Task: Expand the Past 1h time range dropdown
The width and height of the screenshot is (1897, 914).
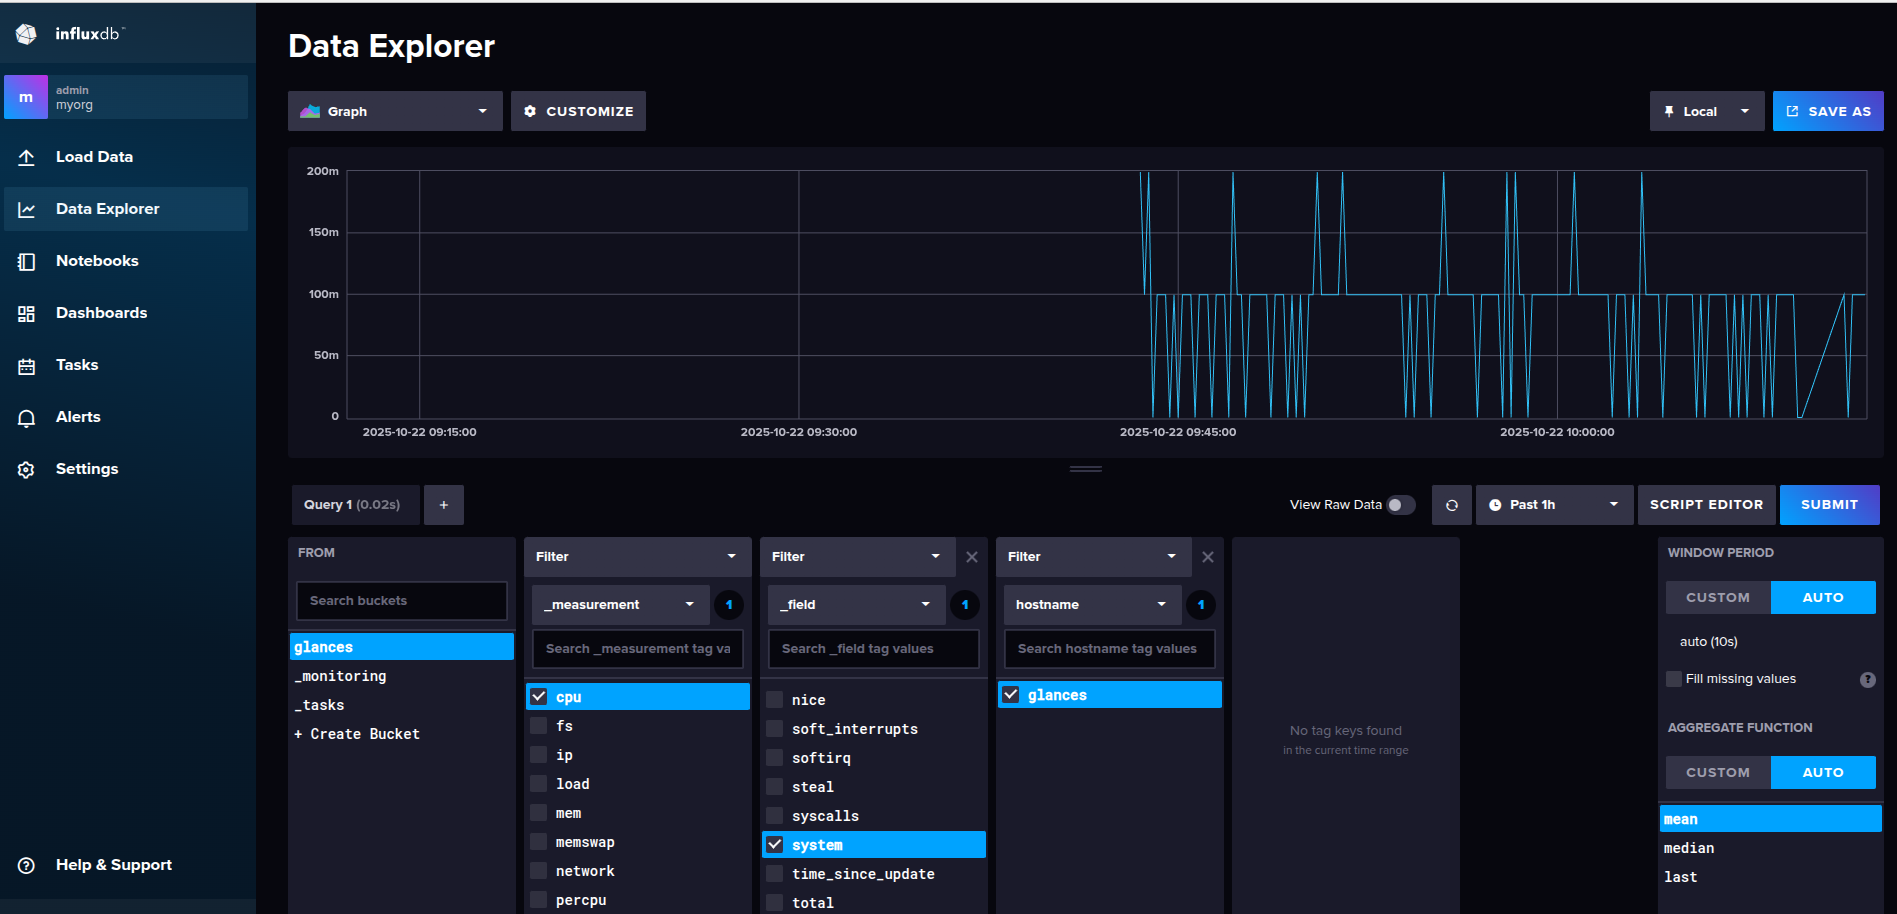Action: coord(1553,505)
